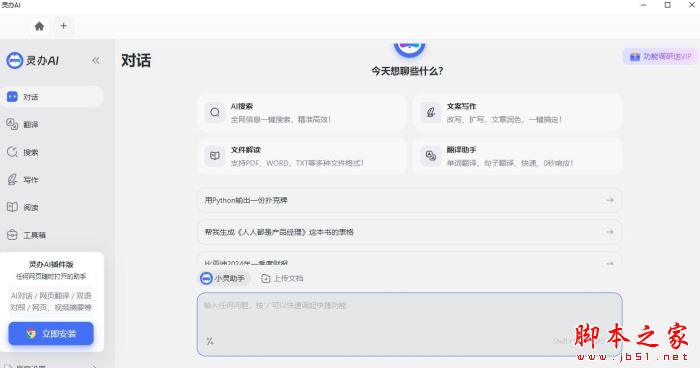Open 写作 in the sidebar

(x=52, y=180)
